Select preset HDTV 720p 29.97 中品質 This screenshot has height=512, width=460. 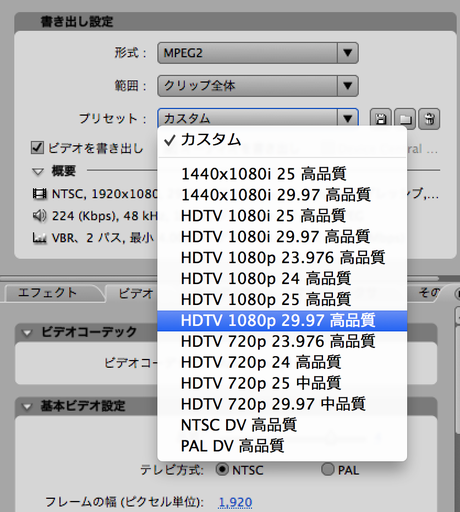(282, 404)
